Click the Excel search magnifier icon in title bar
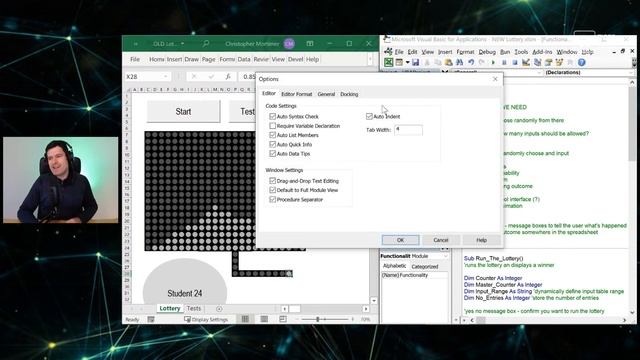 coord(206,44)
